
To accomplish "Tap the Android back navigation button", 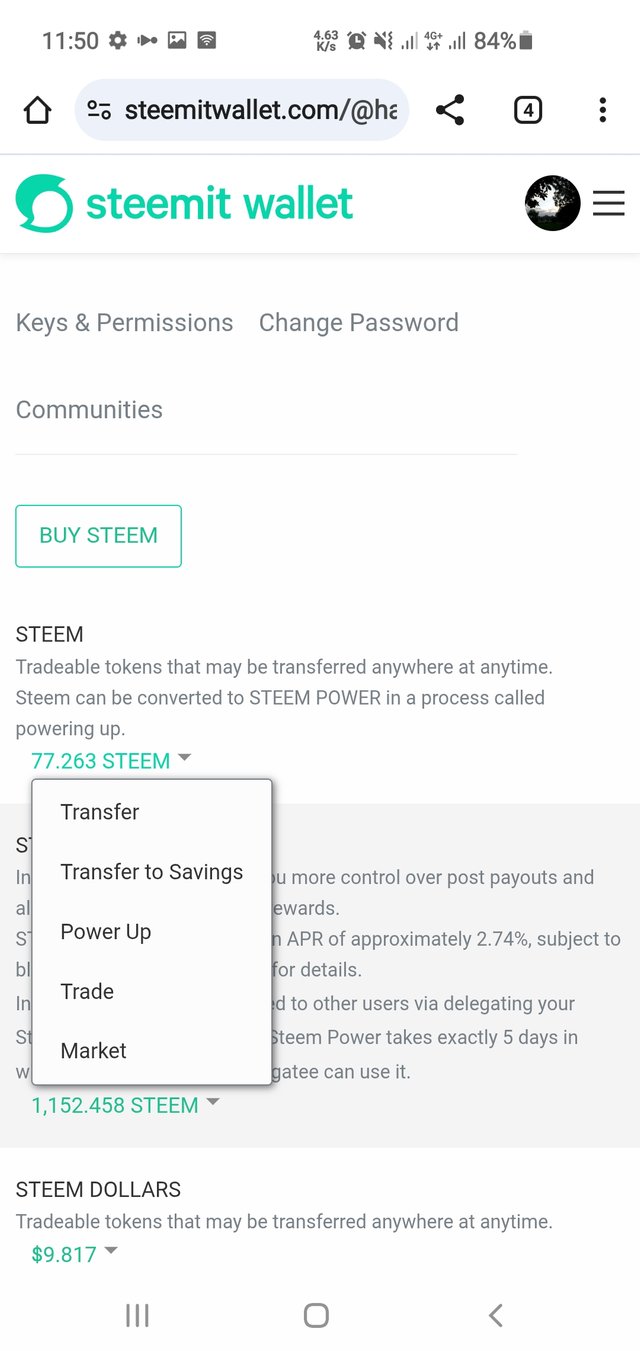I will tap(495, 1315).
